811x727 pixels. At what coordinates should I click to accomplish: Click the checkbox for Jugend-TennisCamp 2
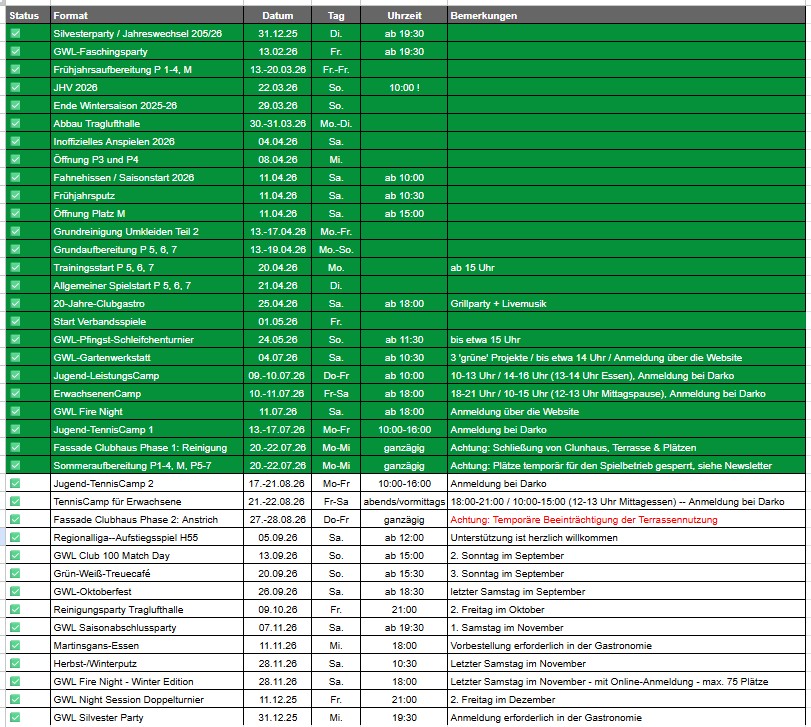coord(16,483)
